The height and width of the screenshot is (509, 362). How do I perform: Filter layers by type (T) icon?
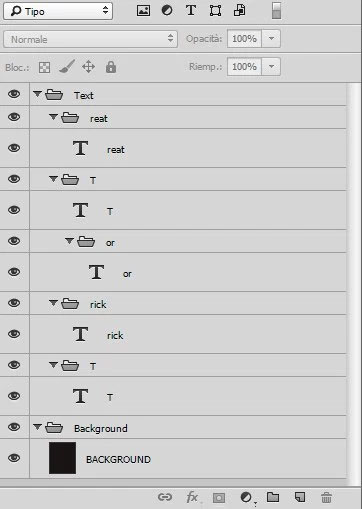click(x=191, y=10)
